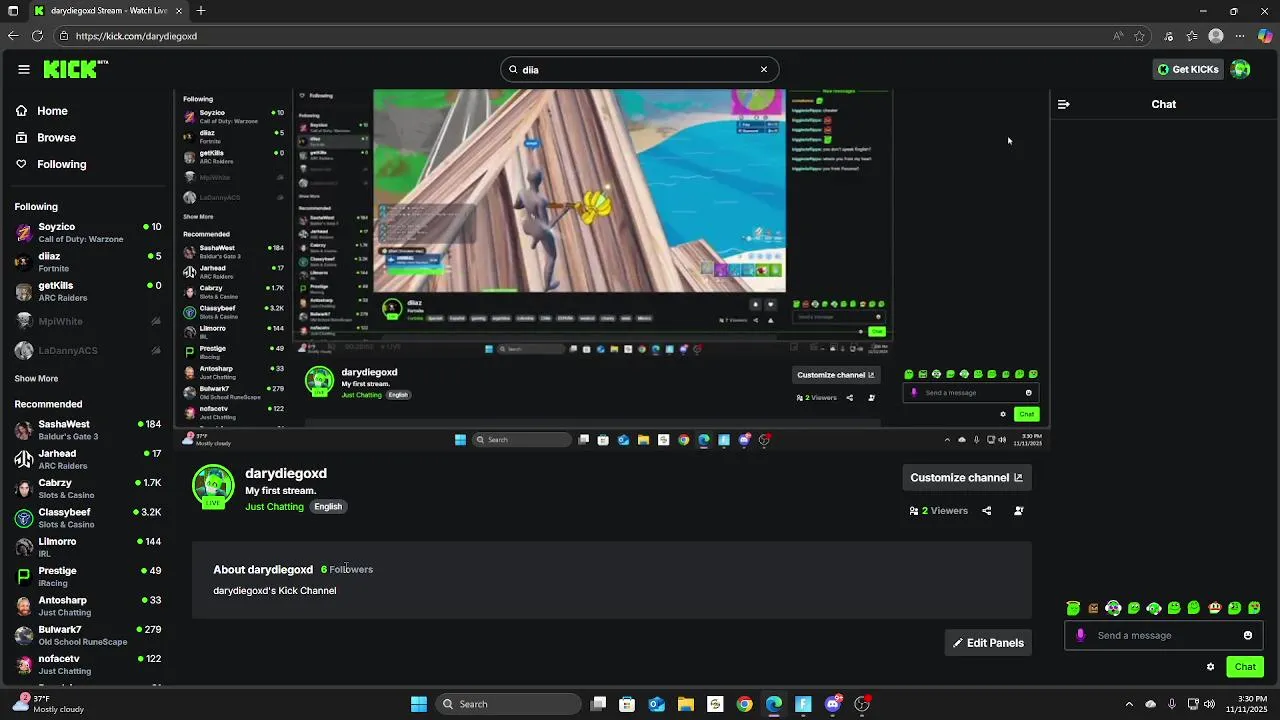Open Discord from the taskbar
The height and width of the screenshot is (720, 1280).
click(833, 704)
